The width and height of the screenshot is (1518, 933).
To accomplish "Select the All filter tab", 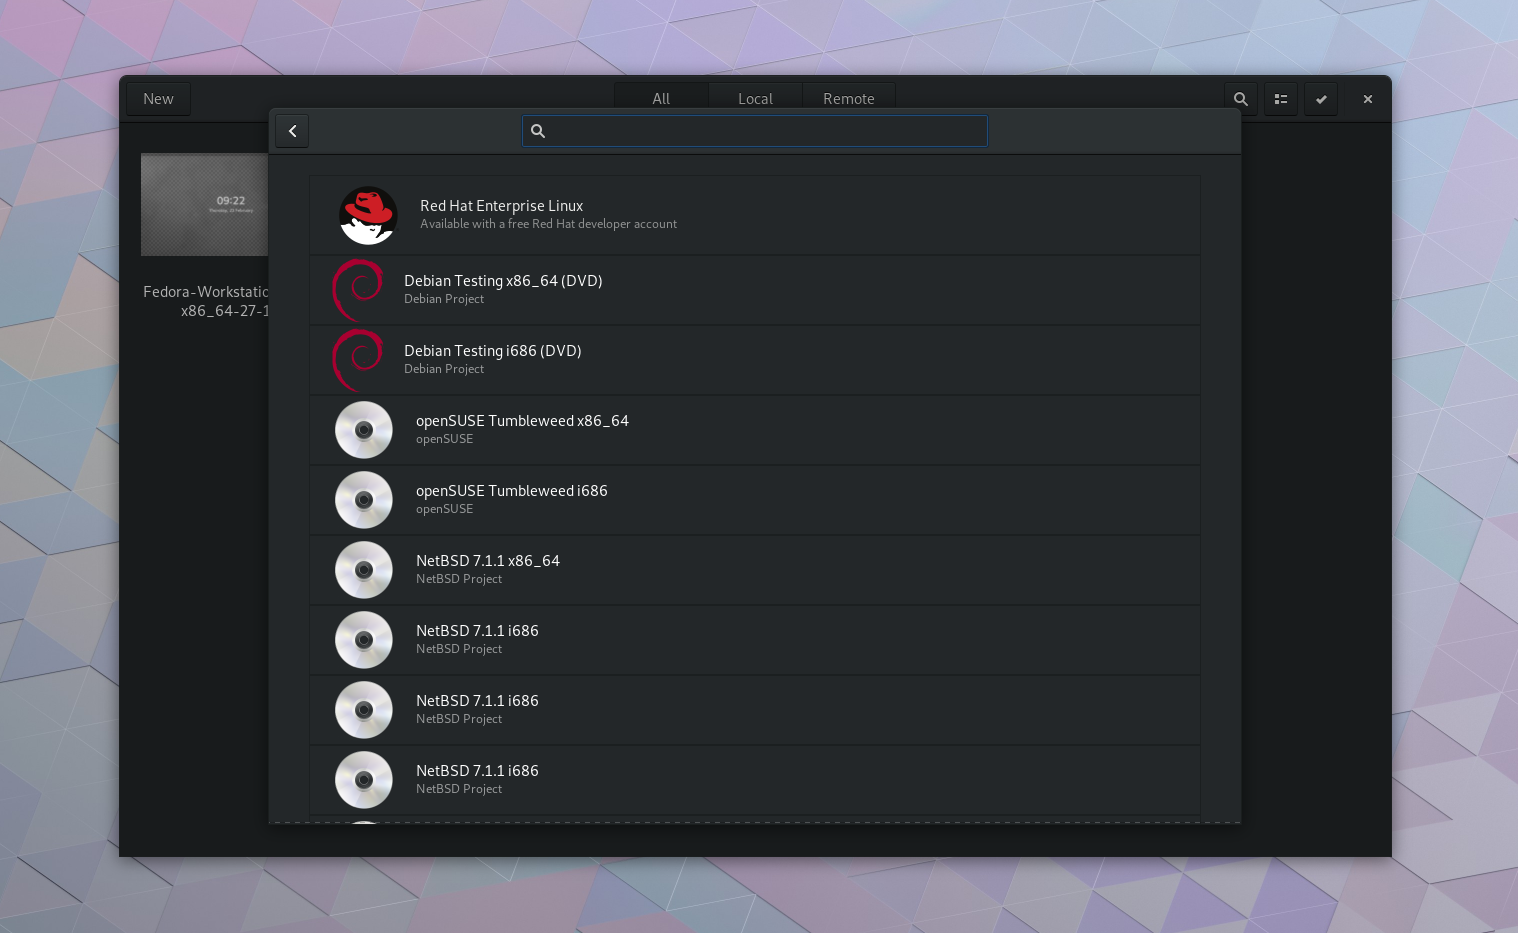I will tap(660, 98).
